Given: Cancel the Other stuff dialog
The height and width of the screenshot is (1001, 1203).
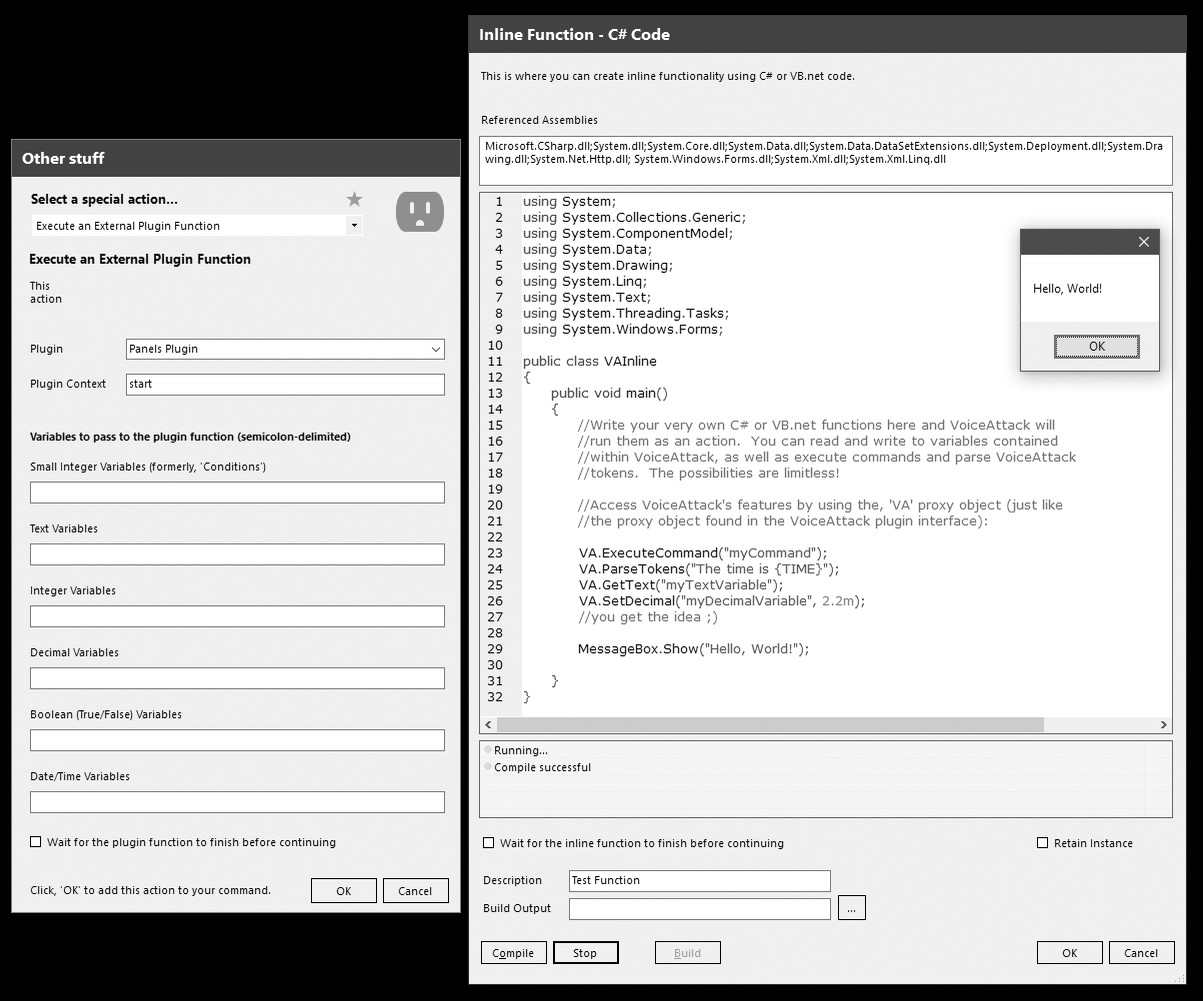Looking at the screenshot, I should 415,891.
